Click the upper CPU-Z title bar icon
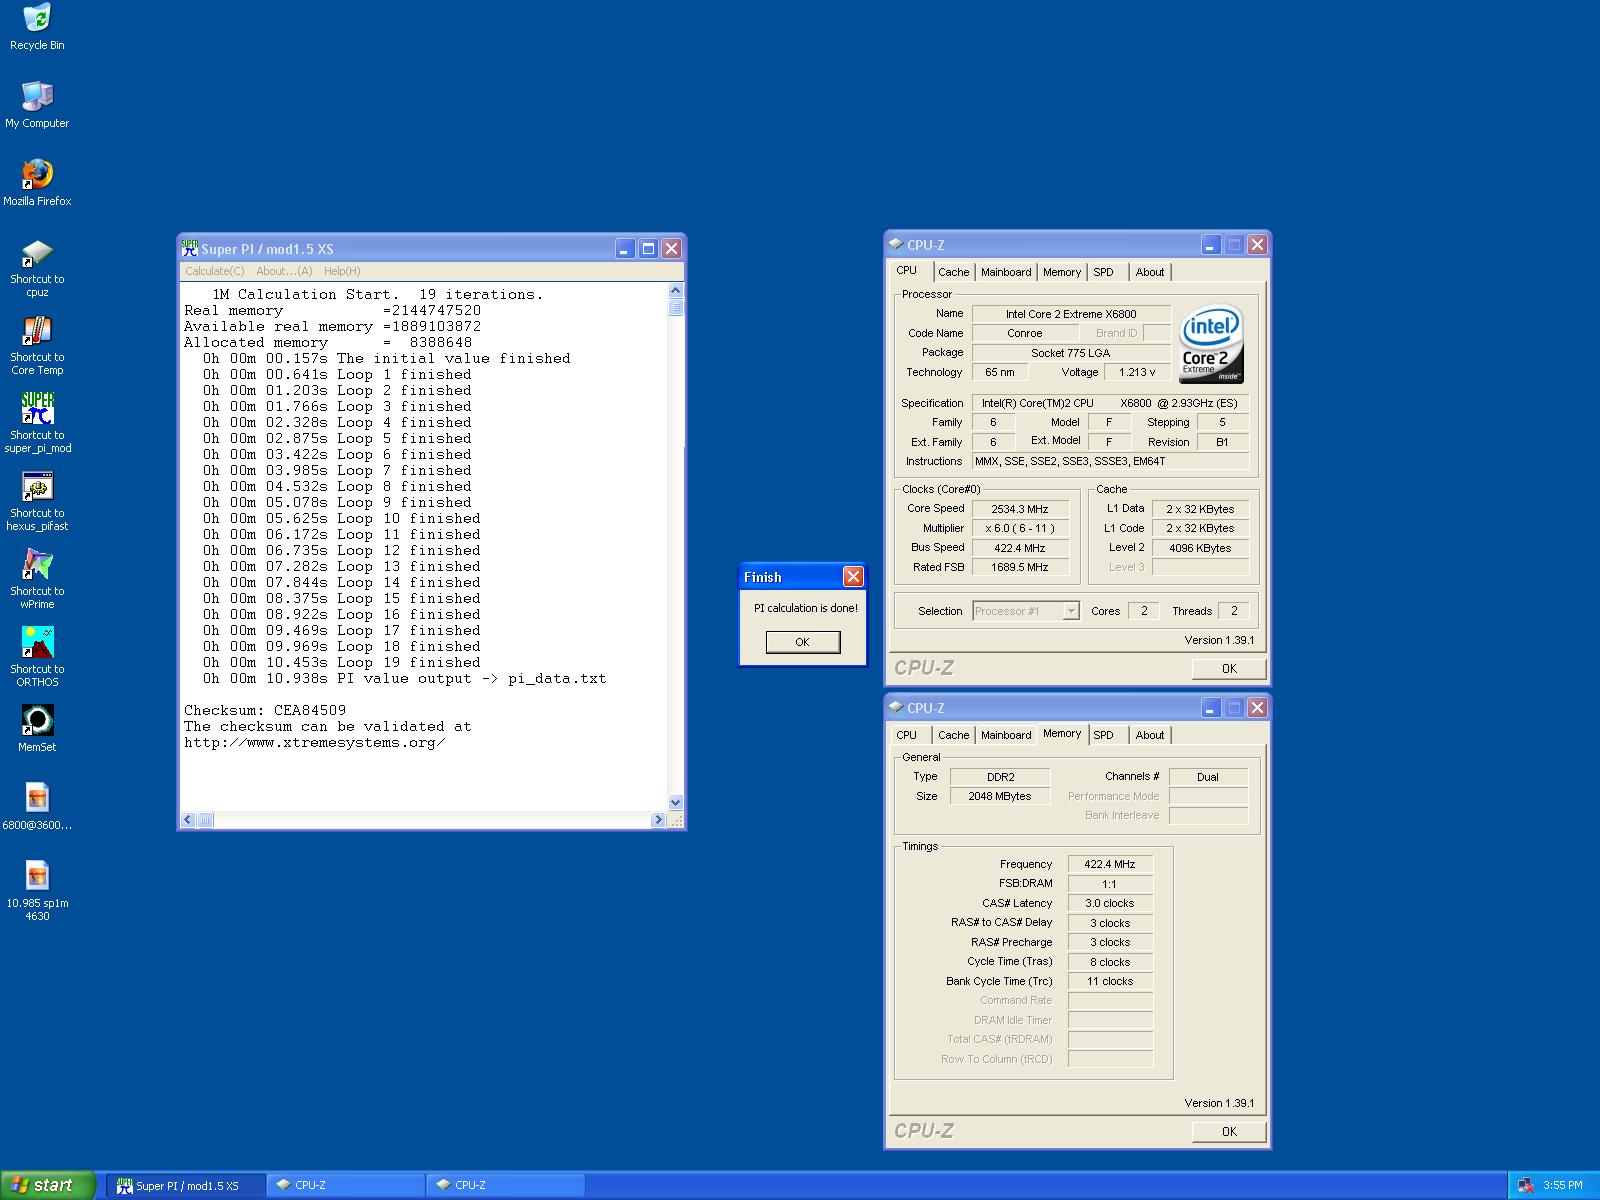The height and width of the screenshot is (1200, 1600). [x=895, y=244]
